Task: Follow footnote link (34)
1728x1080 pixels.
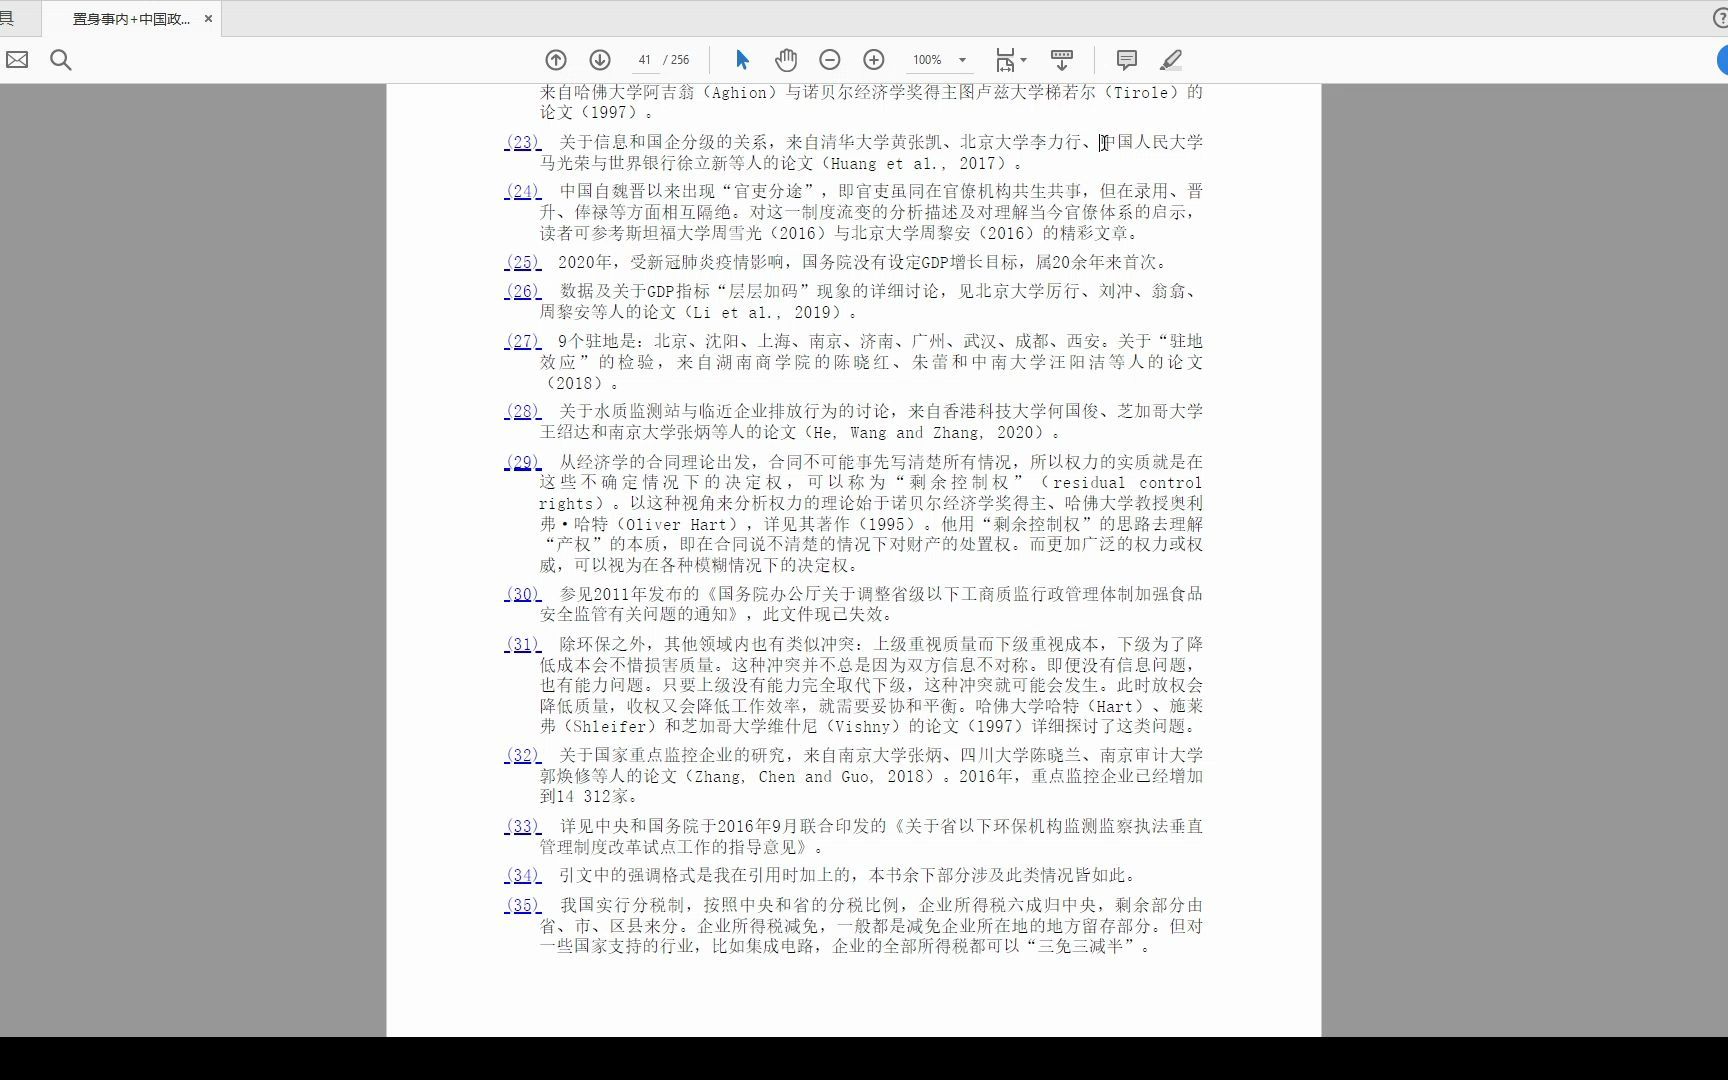Action: click(523, 875)
